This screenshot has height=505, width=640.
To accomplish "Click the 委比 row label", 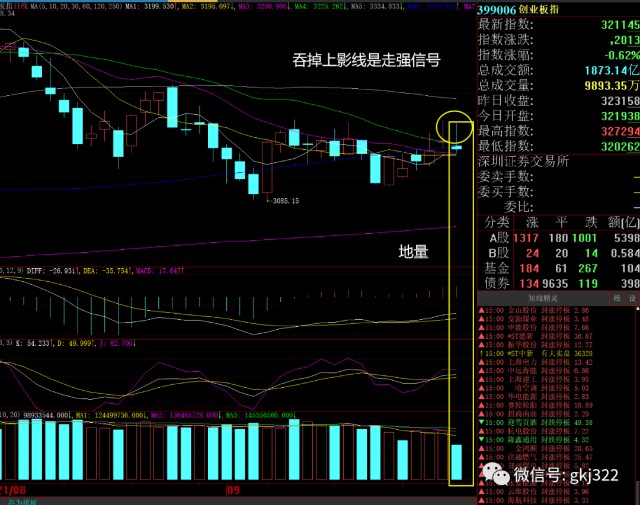I will point(518,207).
